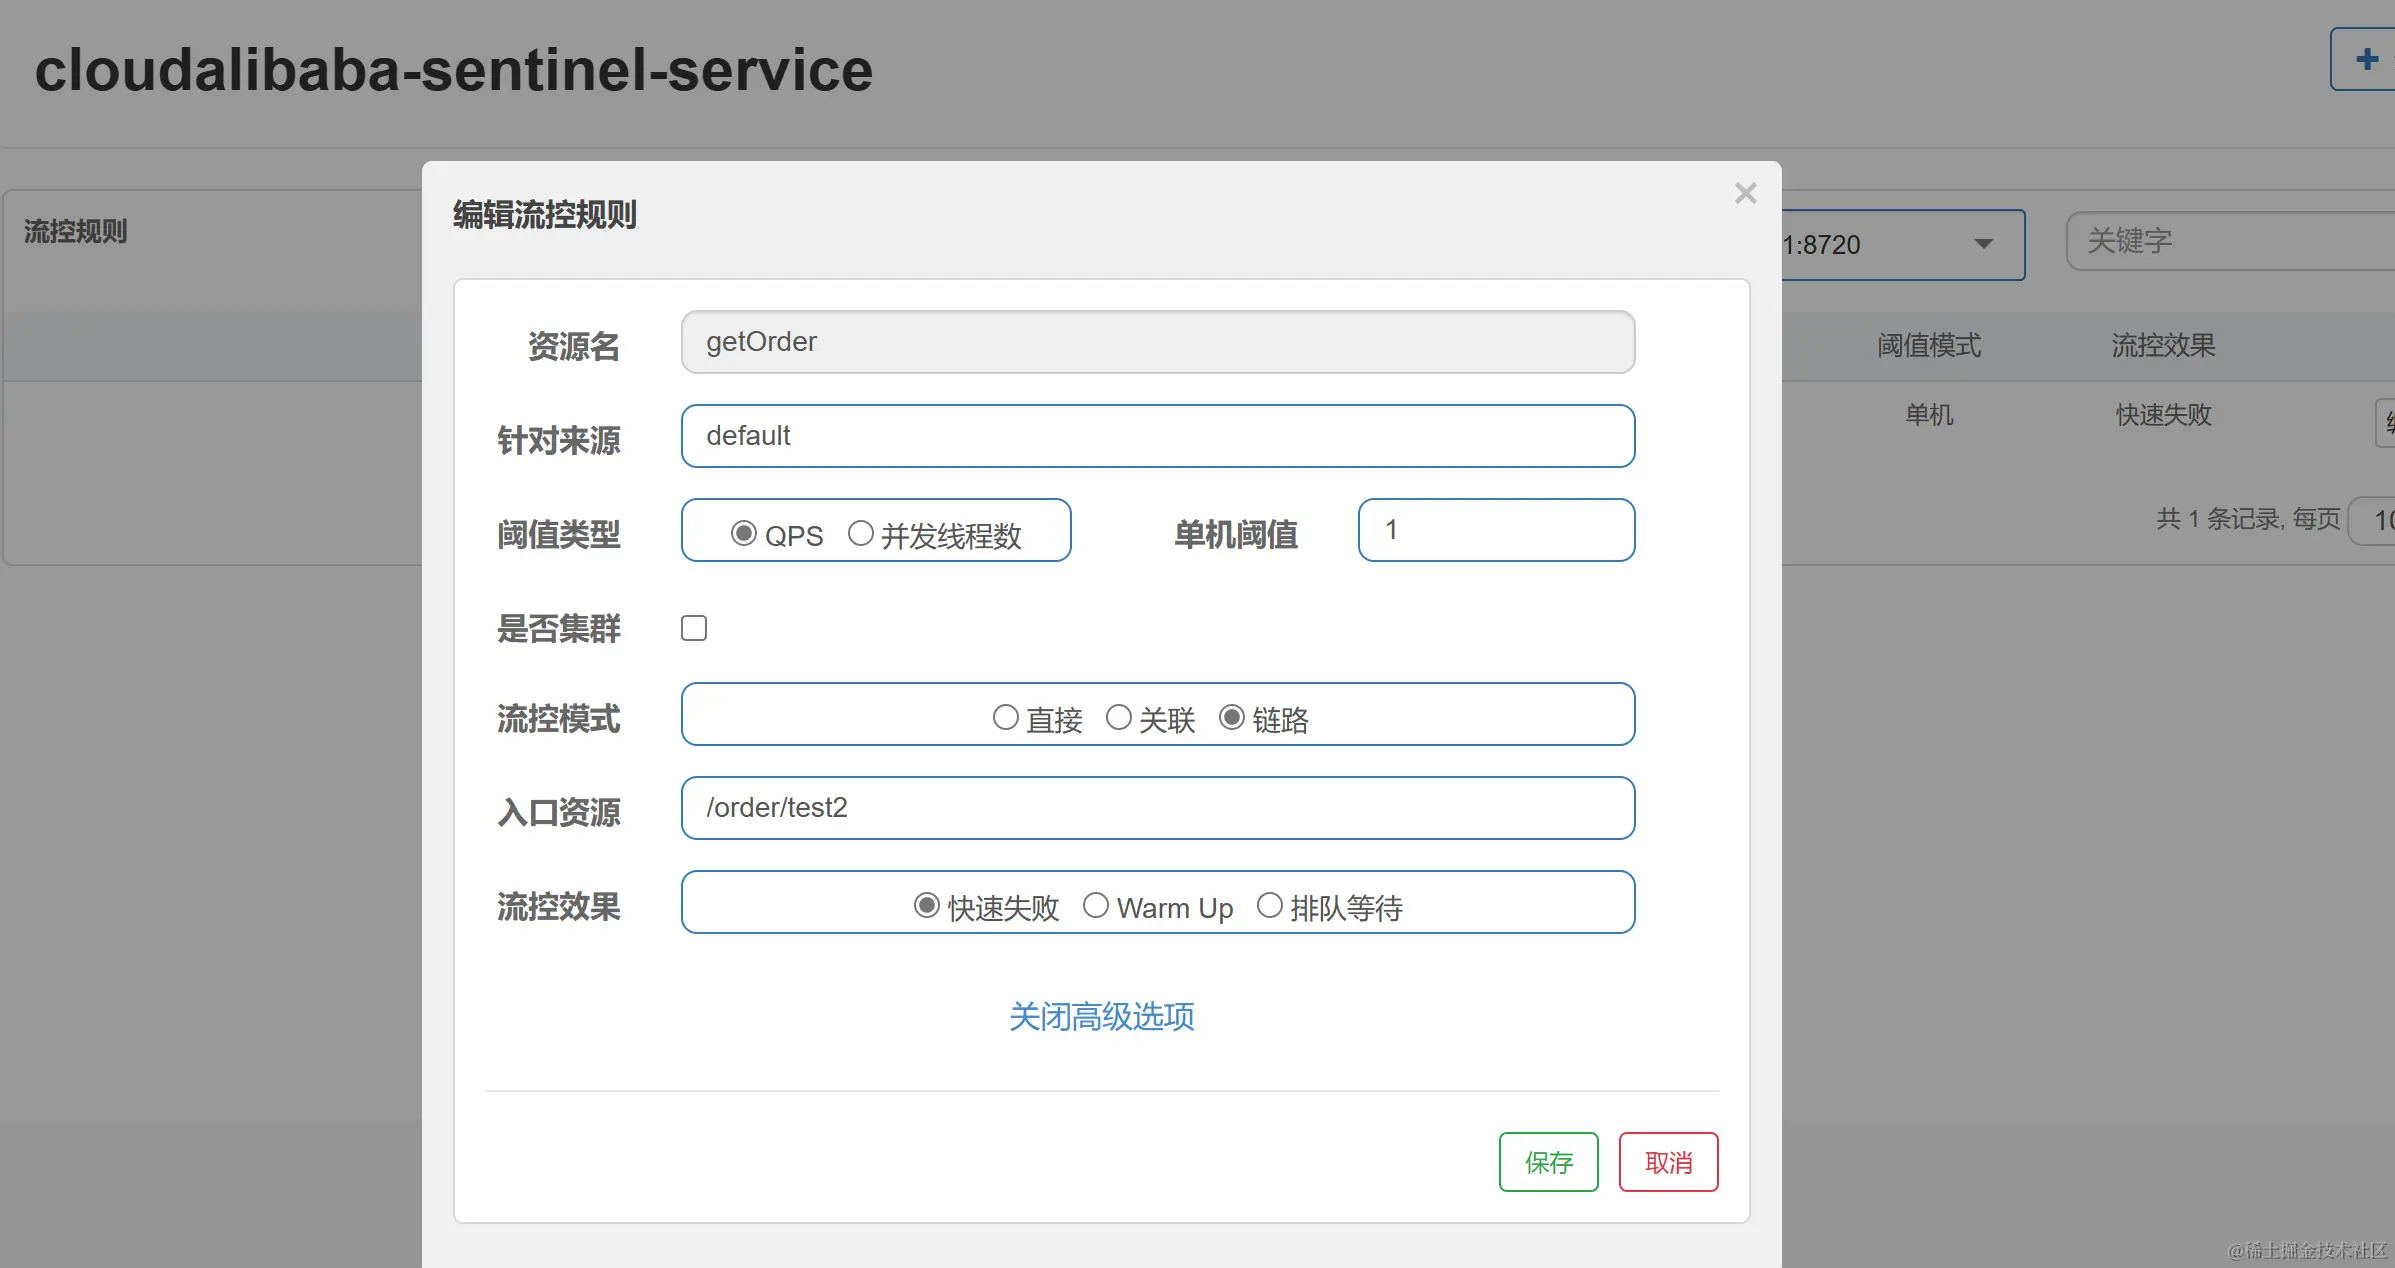Select 快速失败 flow control effect
Viewport: 2395px width, 1268px height.
(927, 905)
